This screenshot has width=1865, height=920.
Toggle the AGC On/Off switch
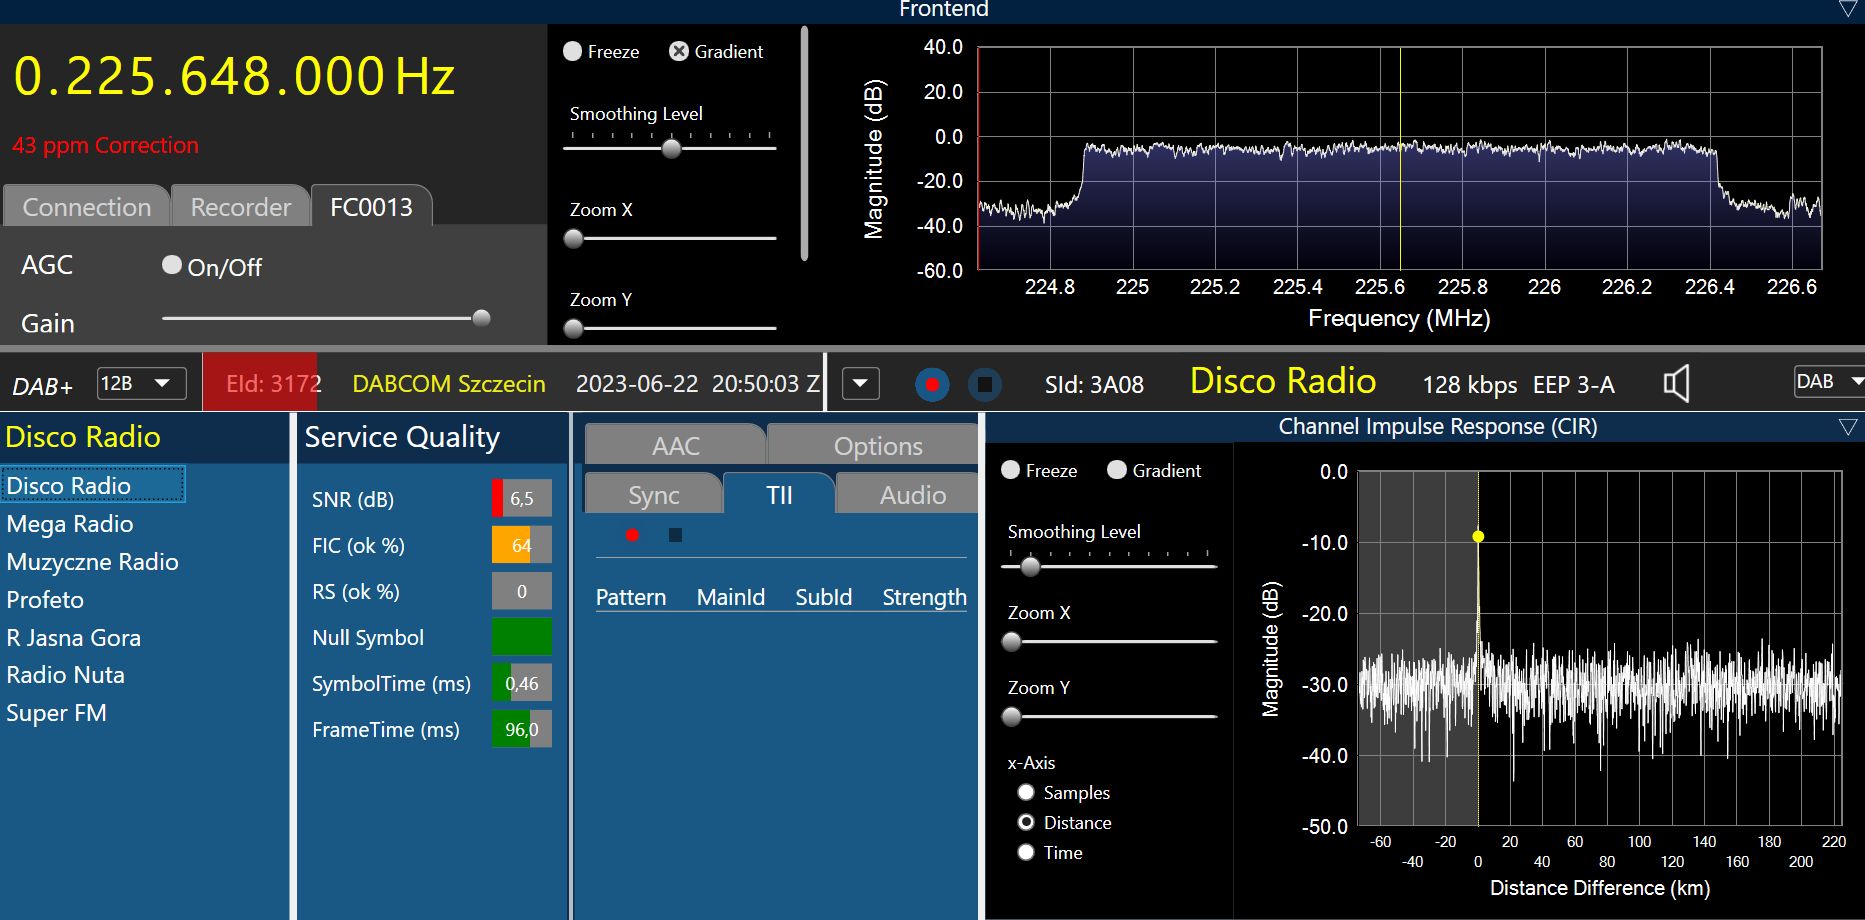pos(172,265)
